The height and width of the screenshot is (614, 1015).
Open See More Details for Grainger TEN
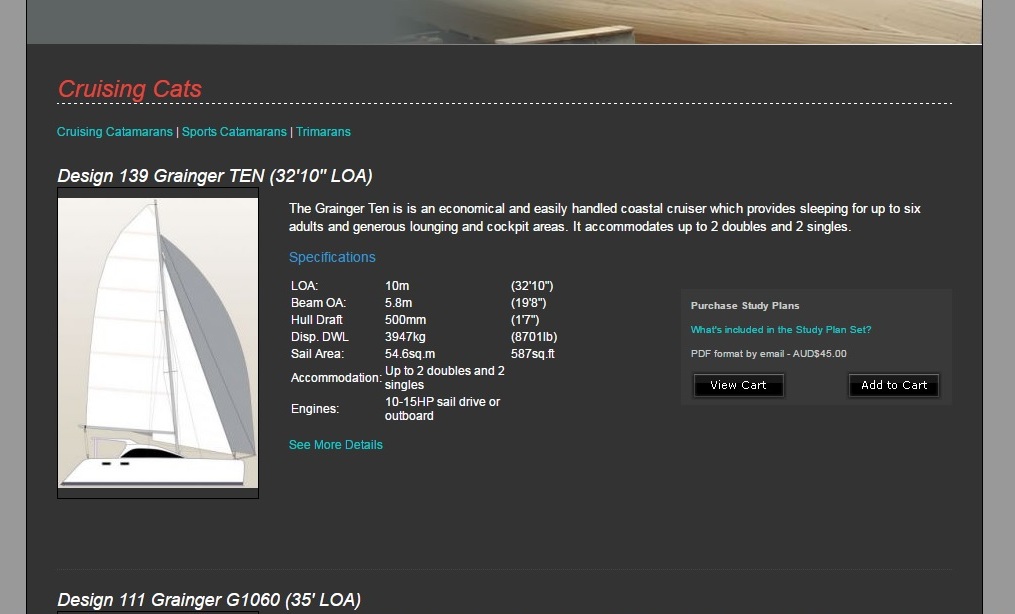coord(335,444)
